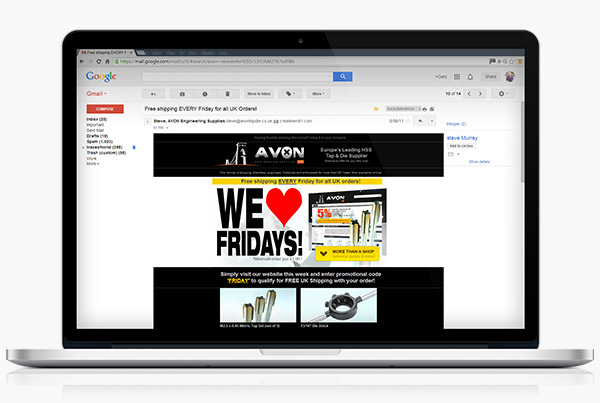This screenshot has width=600, height=403.
Task: Expand the More labels link in sidebar
Action: [92, 164]
